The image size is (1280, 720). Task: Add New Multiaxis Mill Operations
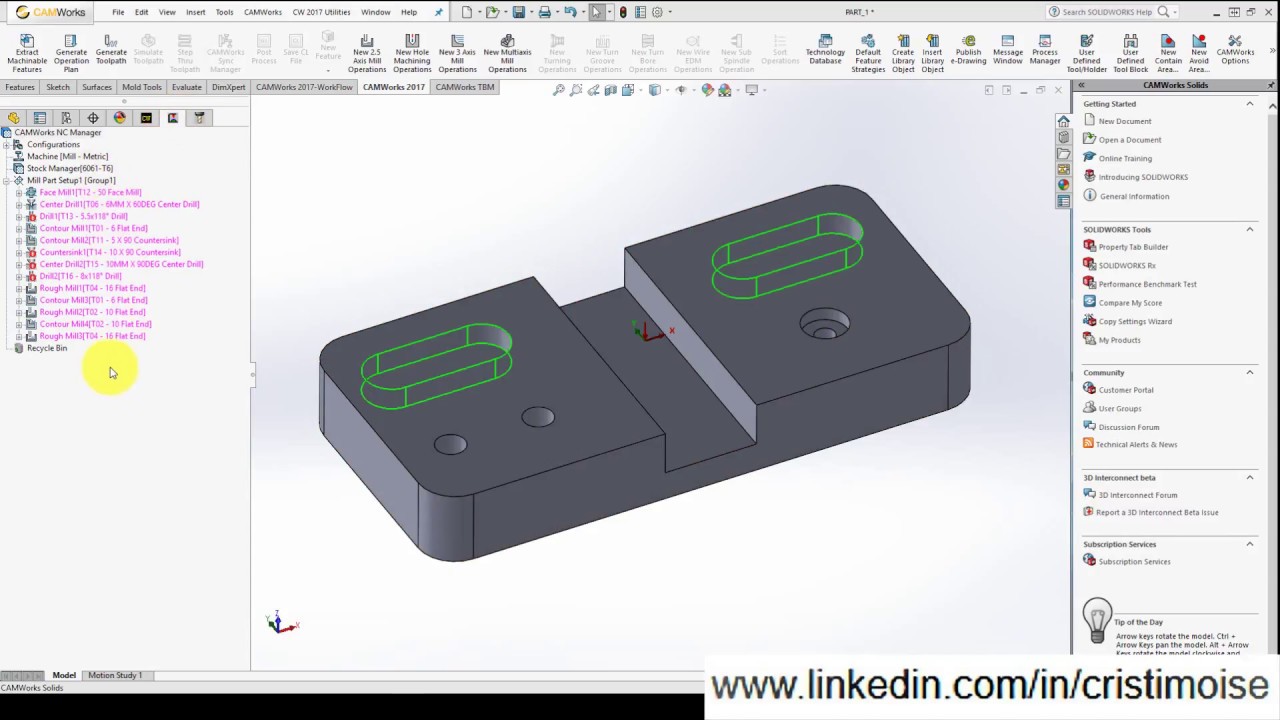tap(507, 54)
